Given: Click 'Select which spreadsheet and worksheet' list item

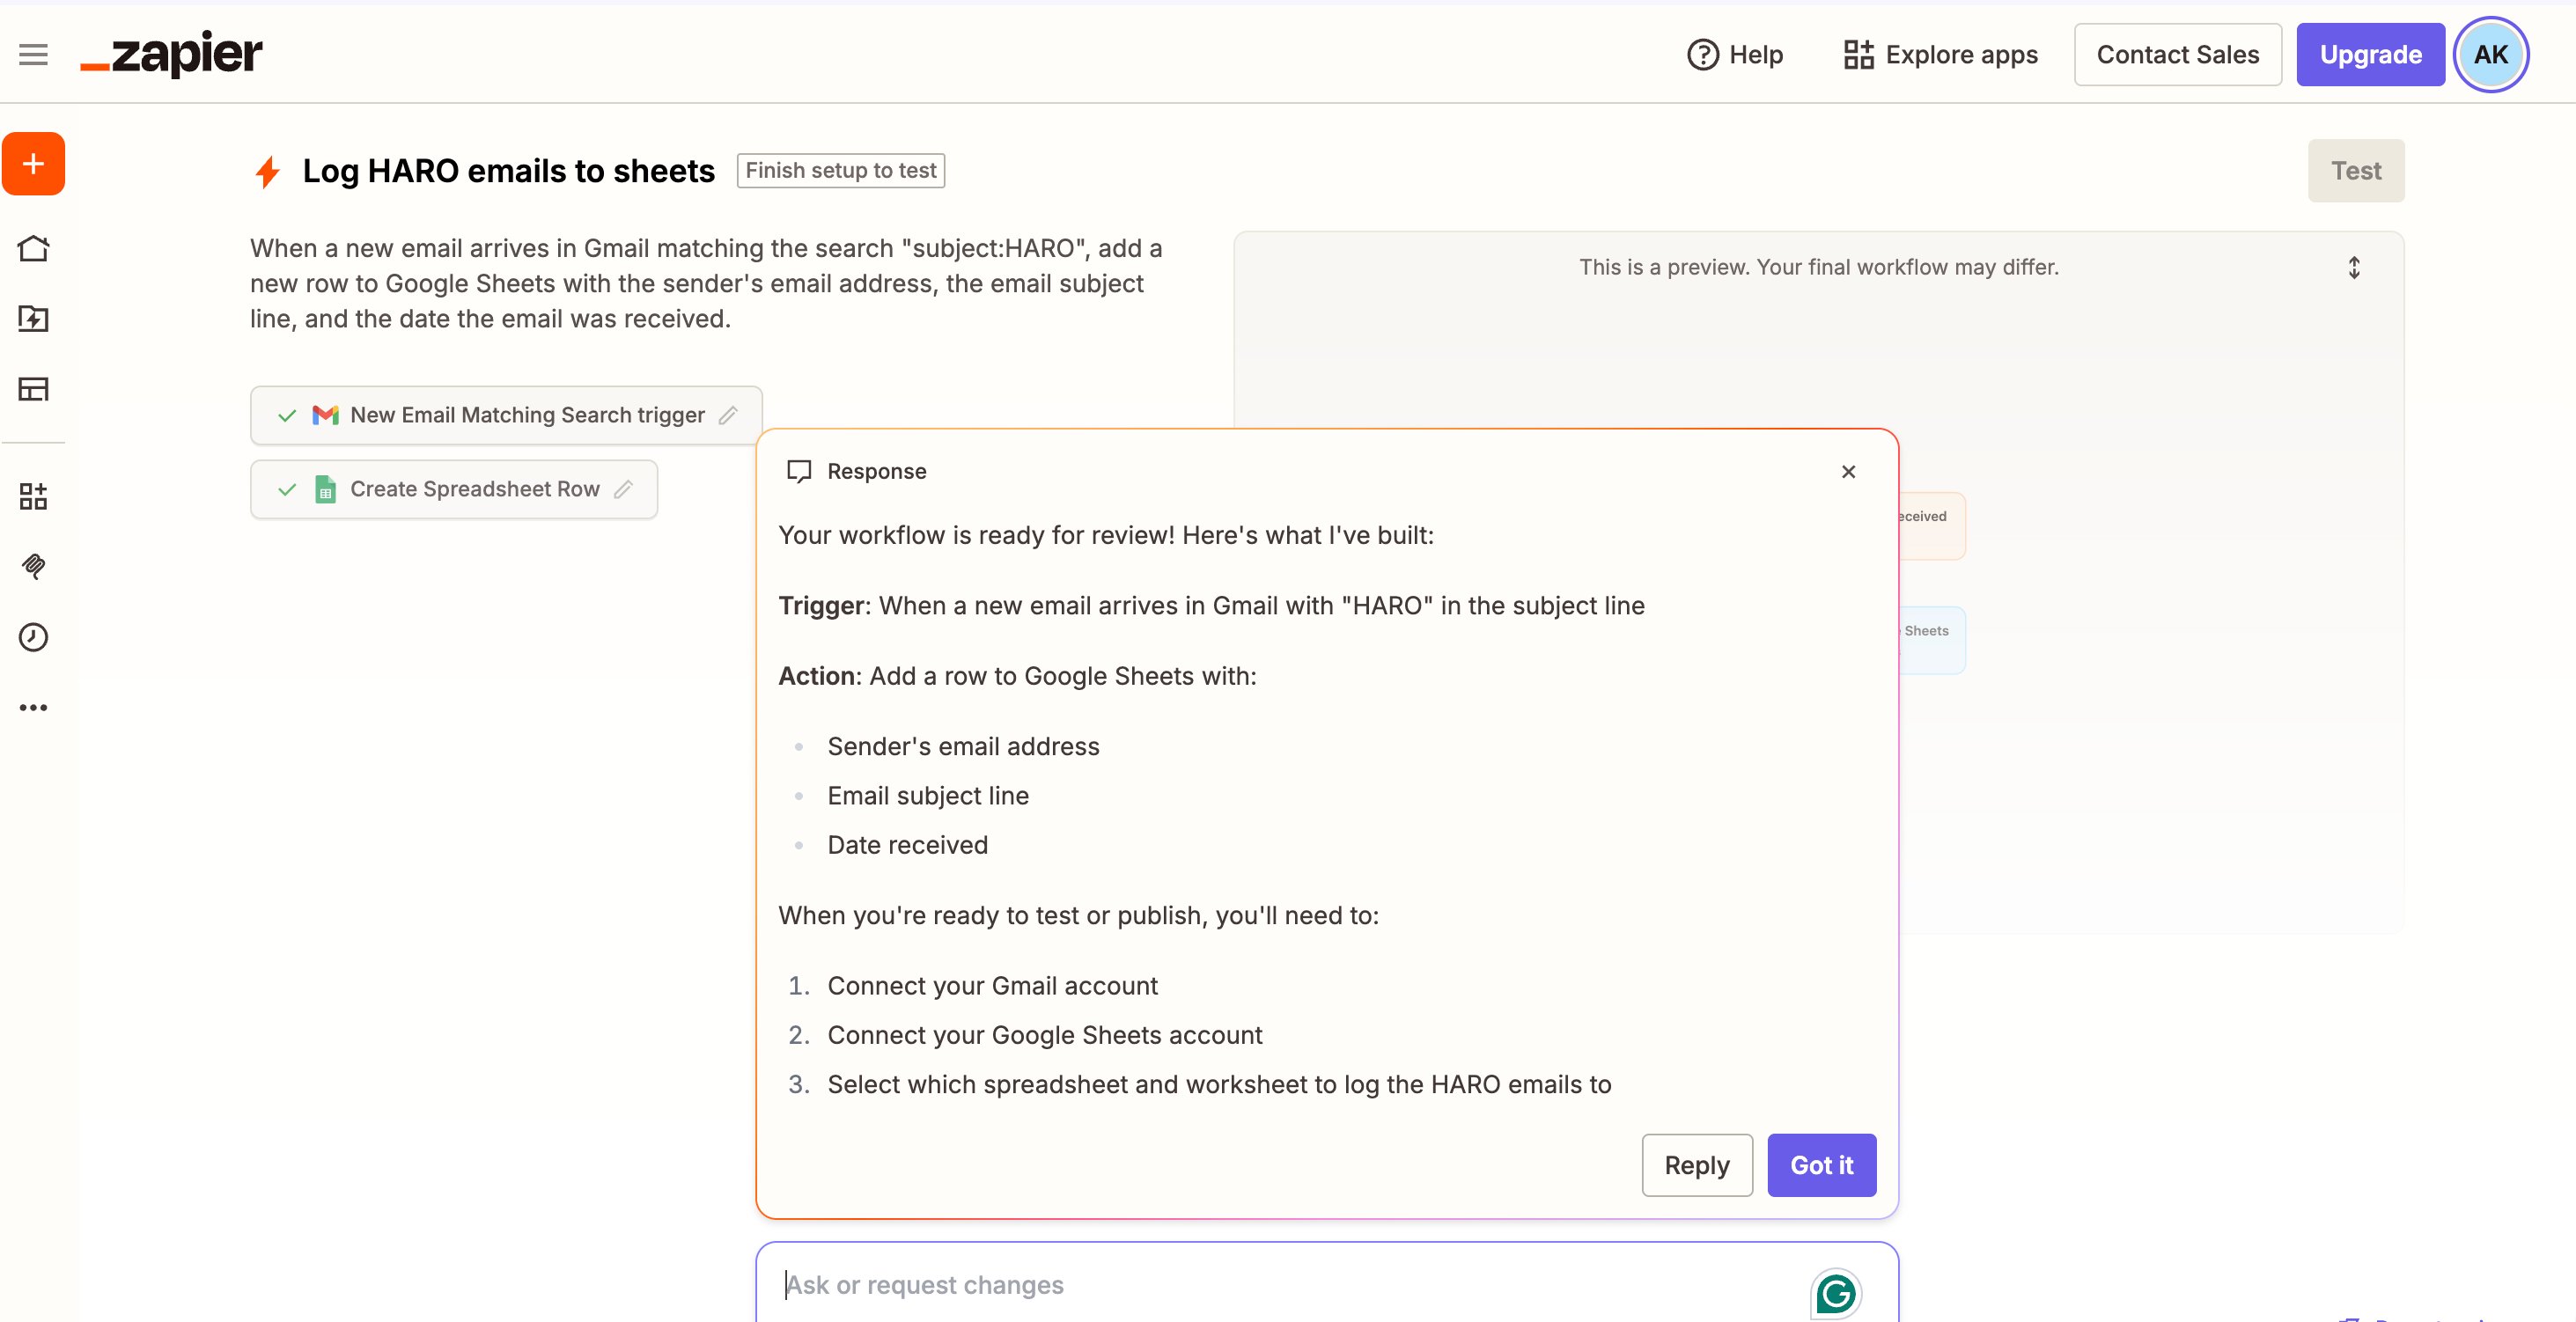Looking at the screenshot, I should pos(1219,1084).
